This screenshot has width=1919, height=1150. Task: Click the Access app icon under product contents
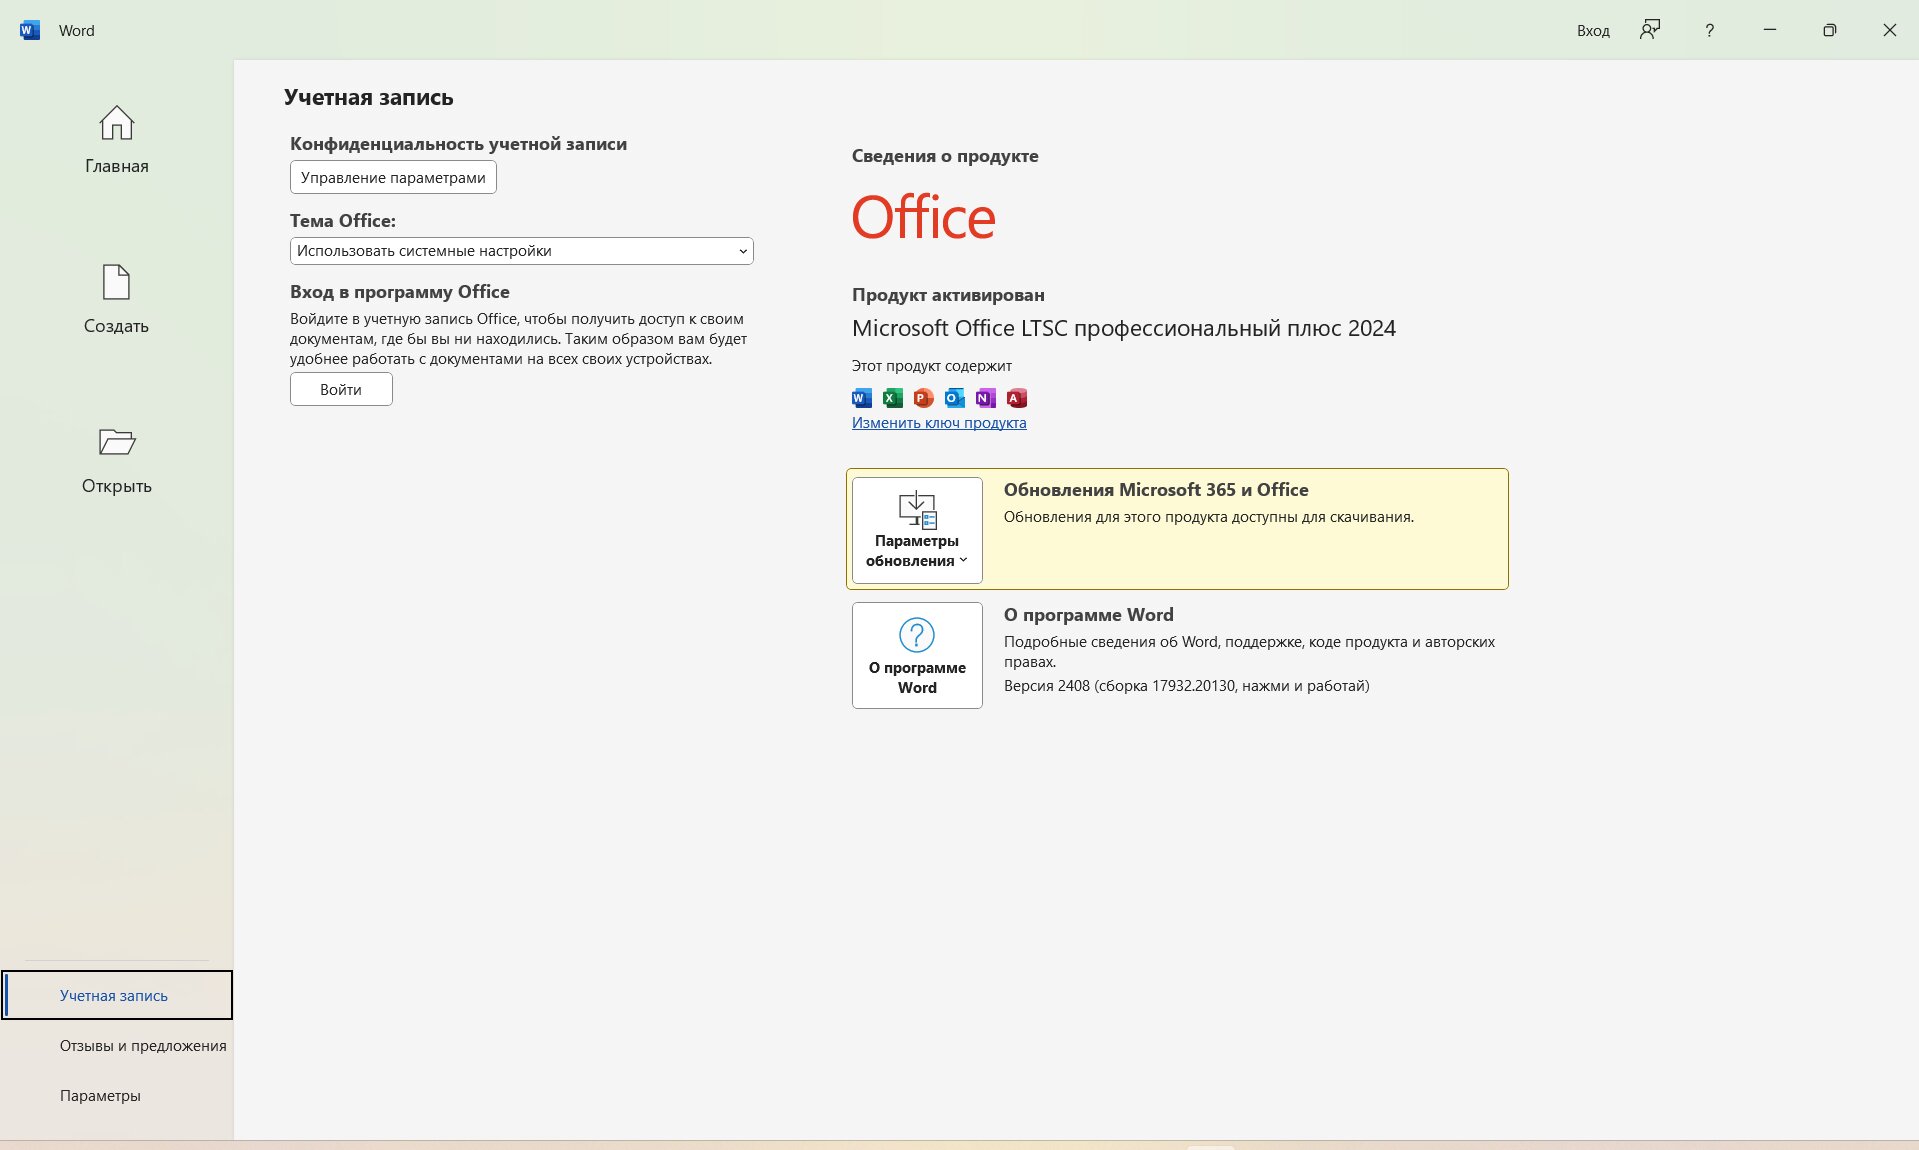[x=1017, y=398]
